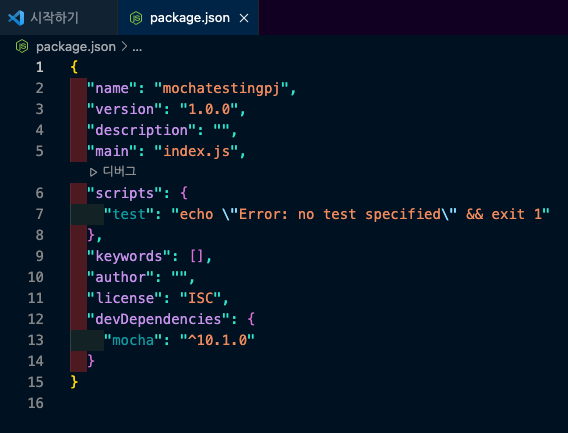Click the "mocha" dependency key

pos(133,340)
